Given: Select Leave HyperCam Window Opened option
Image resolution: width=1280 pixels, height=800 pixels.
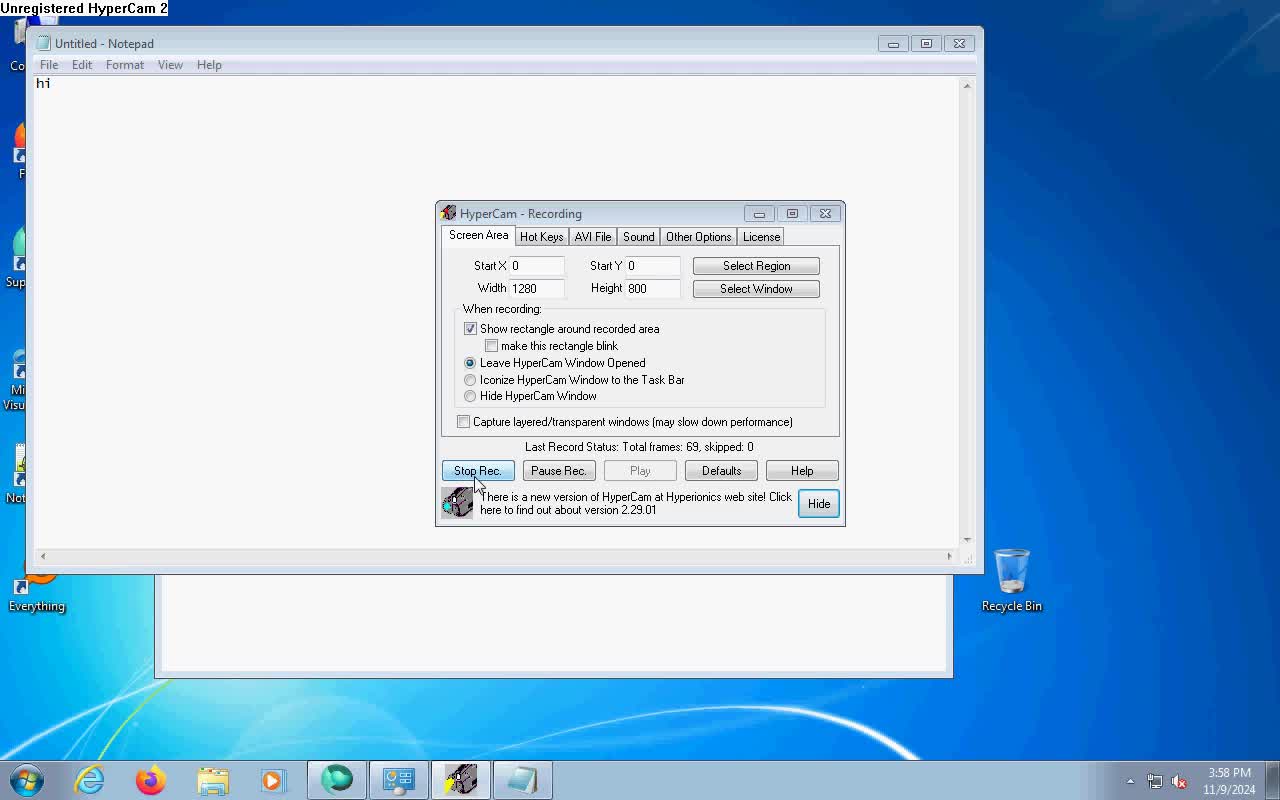Looking at the screenshot, I should (470, 363).
